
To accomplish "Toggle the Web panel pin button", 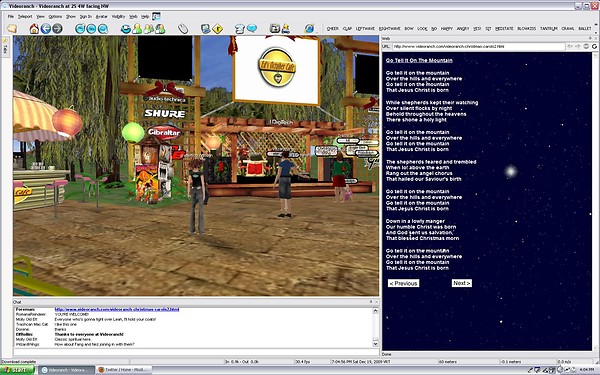I will [x=590, y=38].
